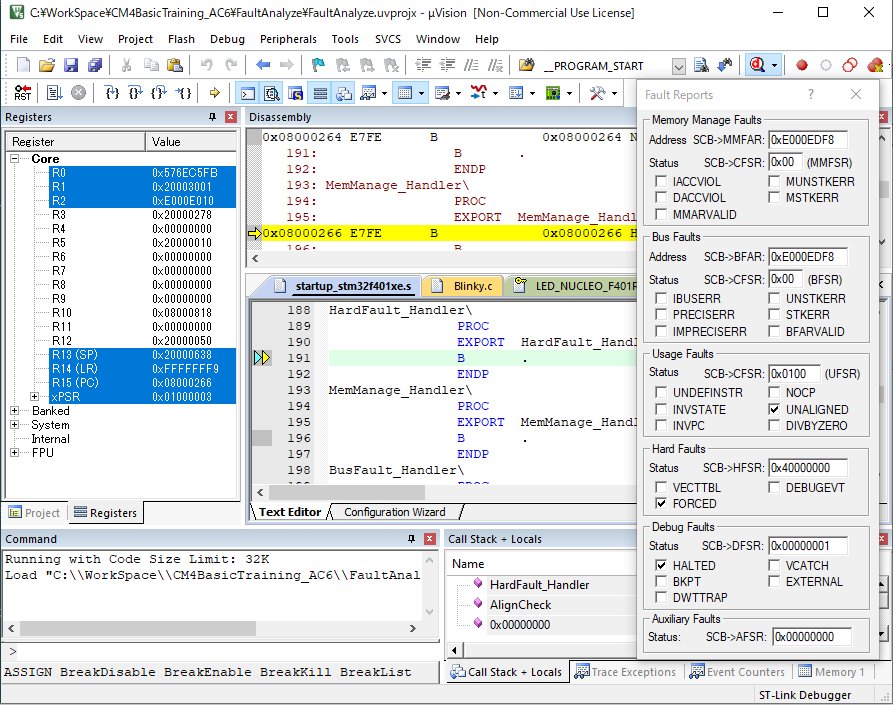The height and width of the screenshot is (705, 893).
Task: Check the PRECISERR bus fault checkbox
Action: [x=661, y=314]
